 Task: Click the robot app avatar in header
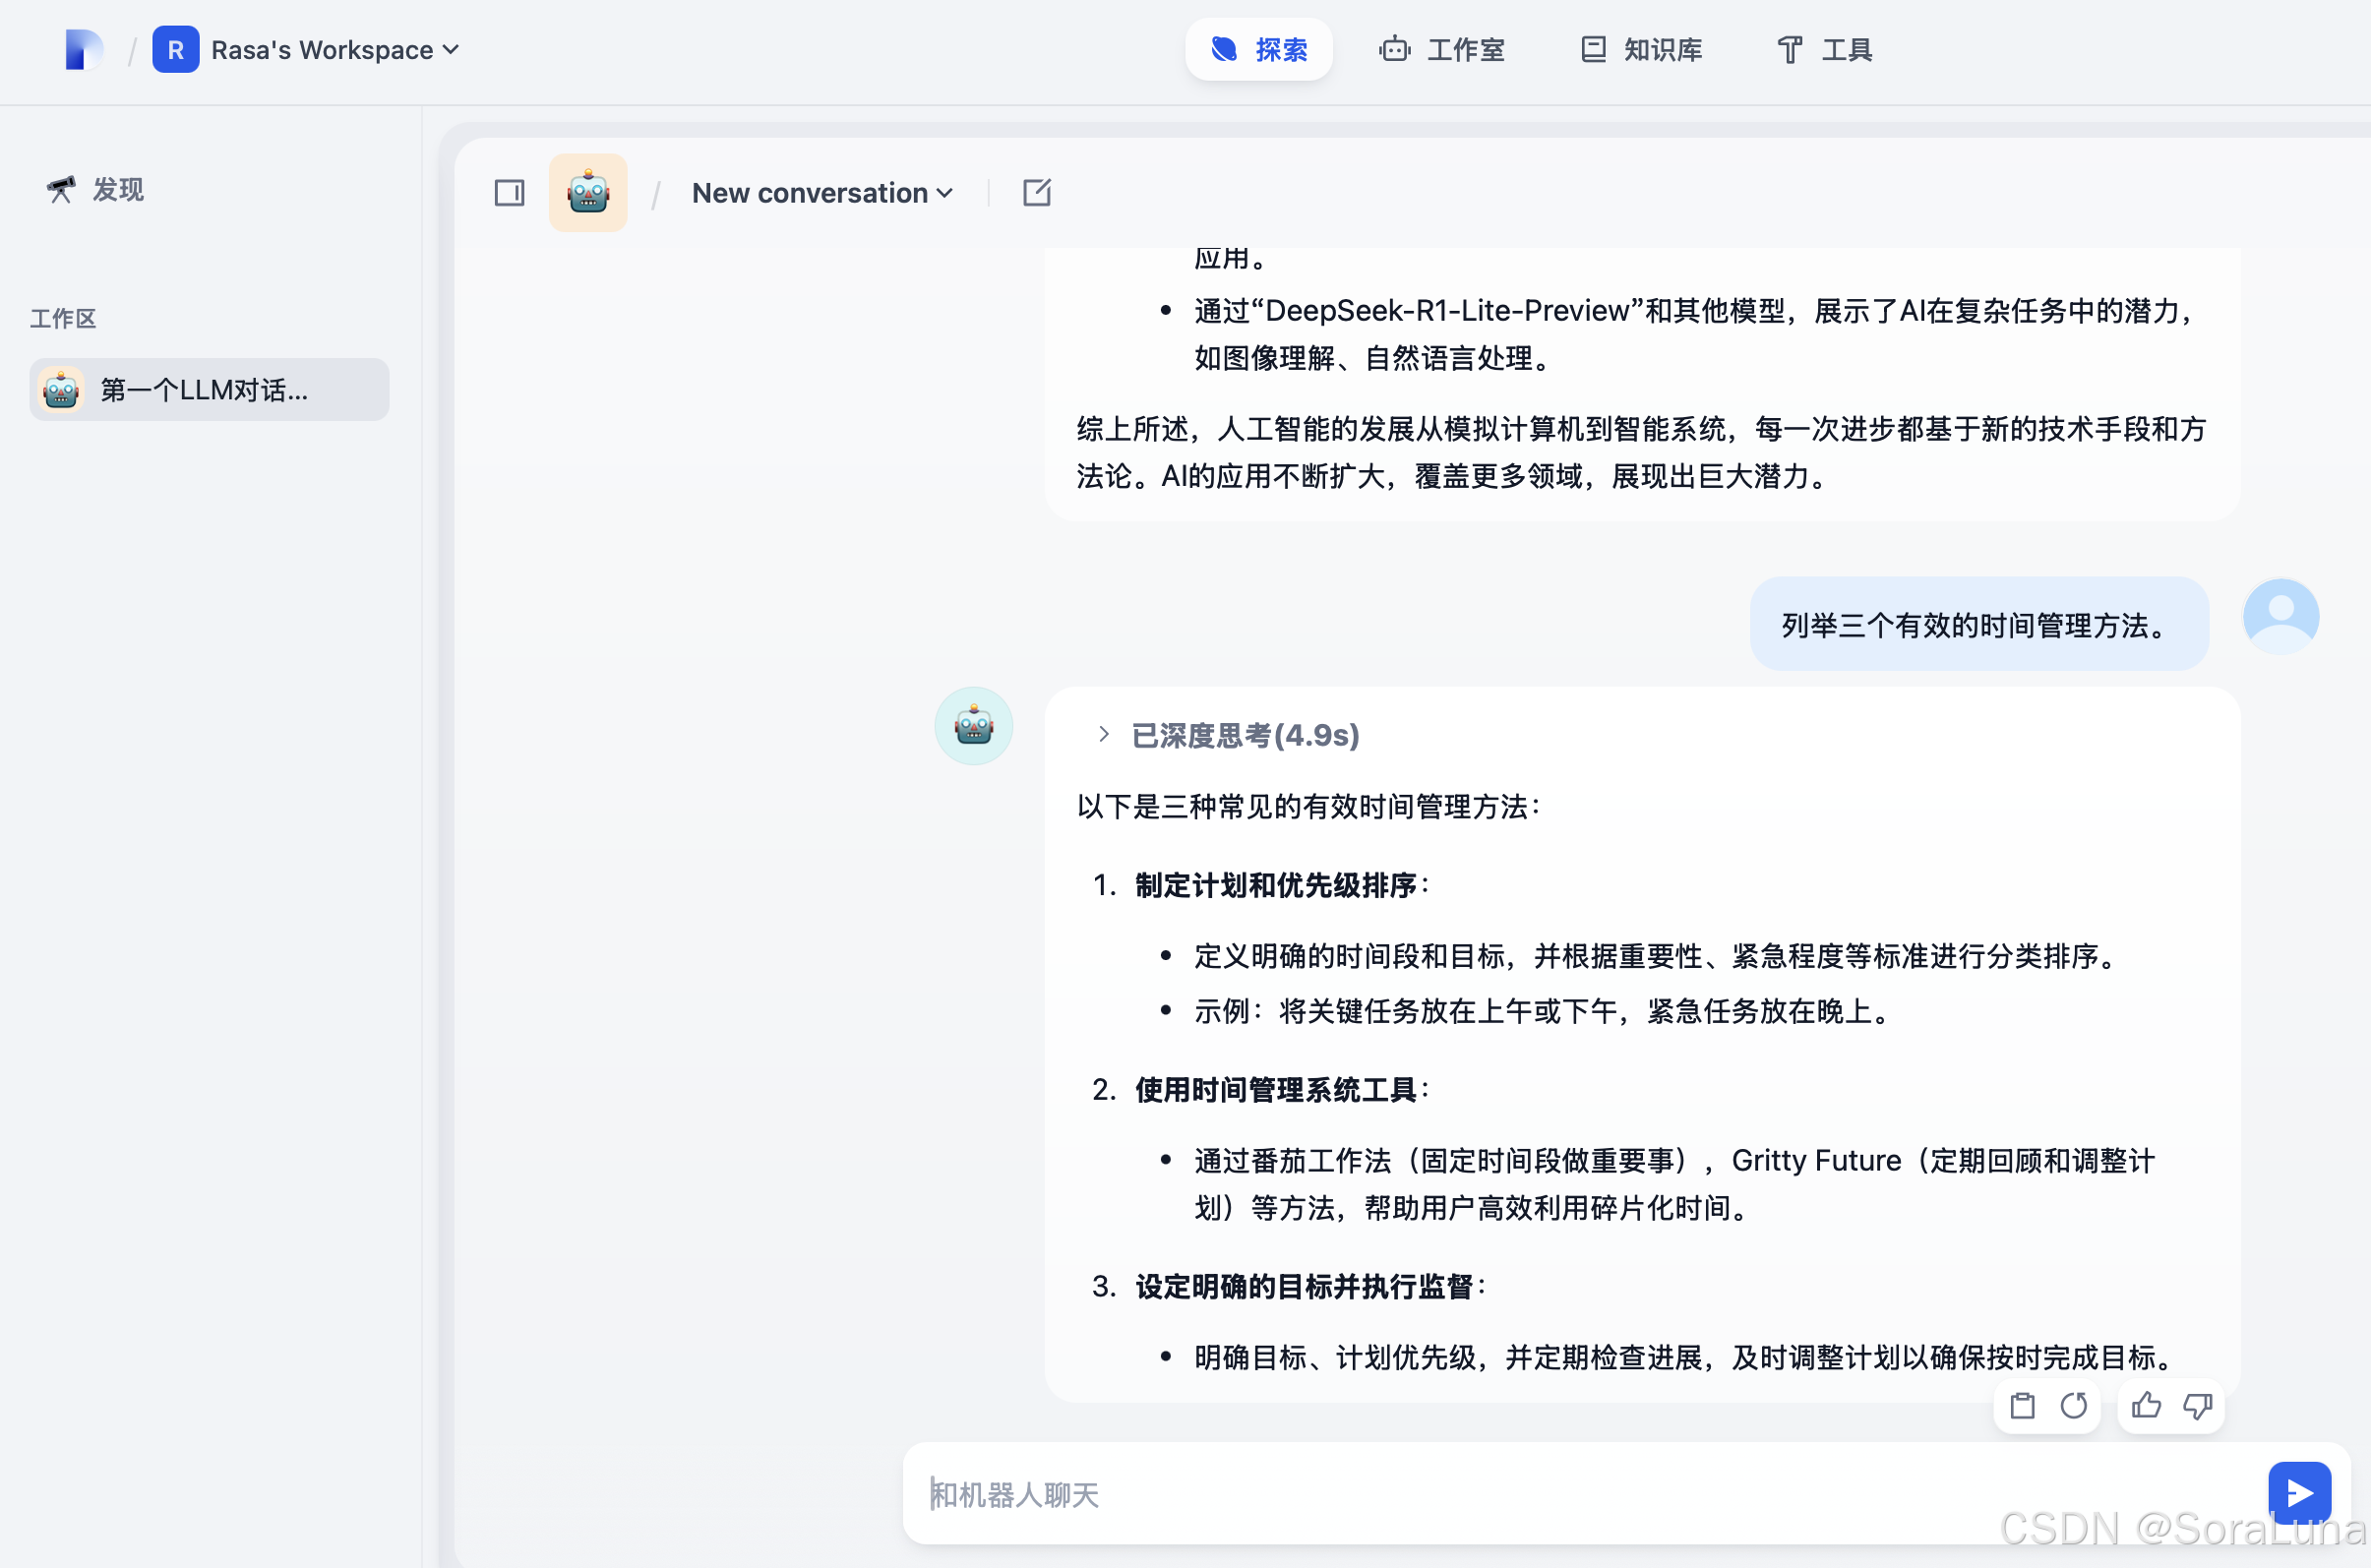click(588, 192)
